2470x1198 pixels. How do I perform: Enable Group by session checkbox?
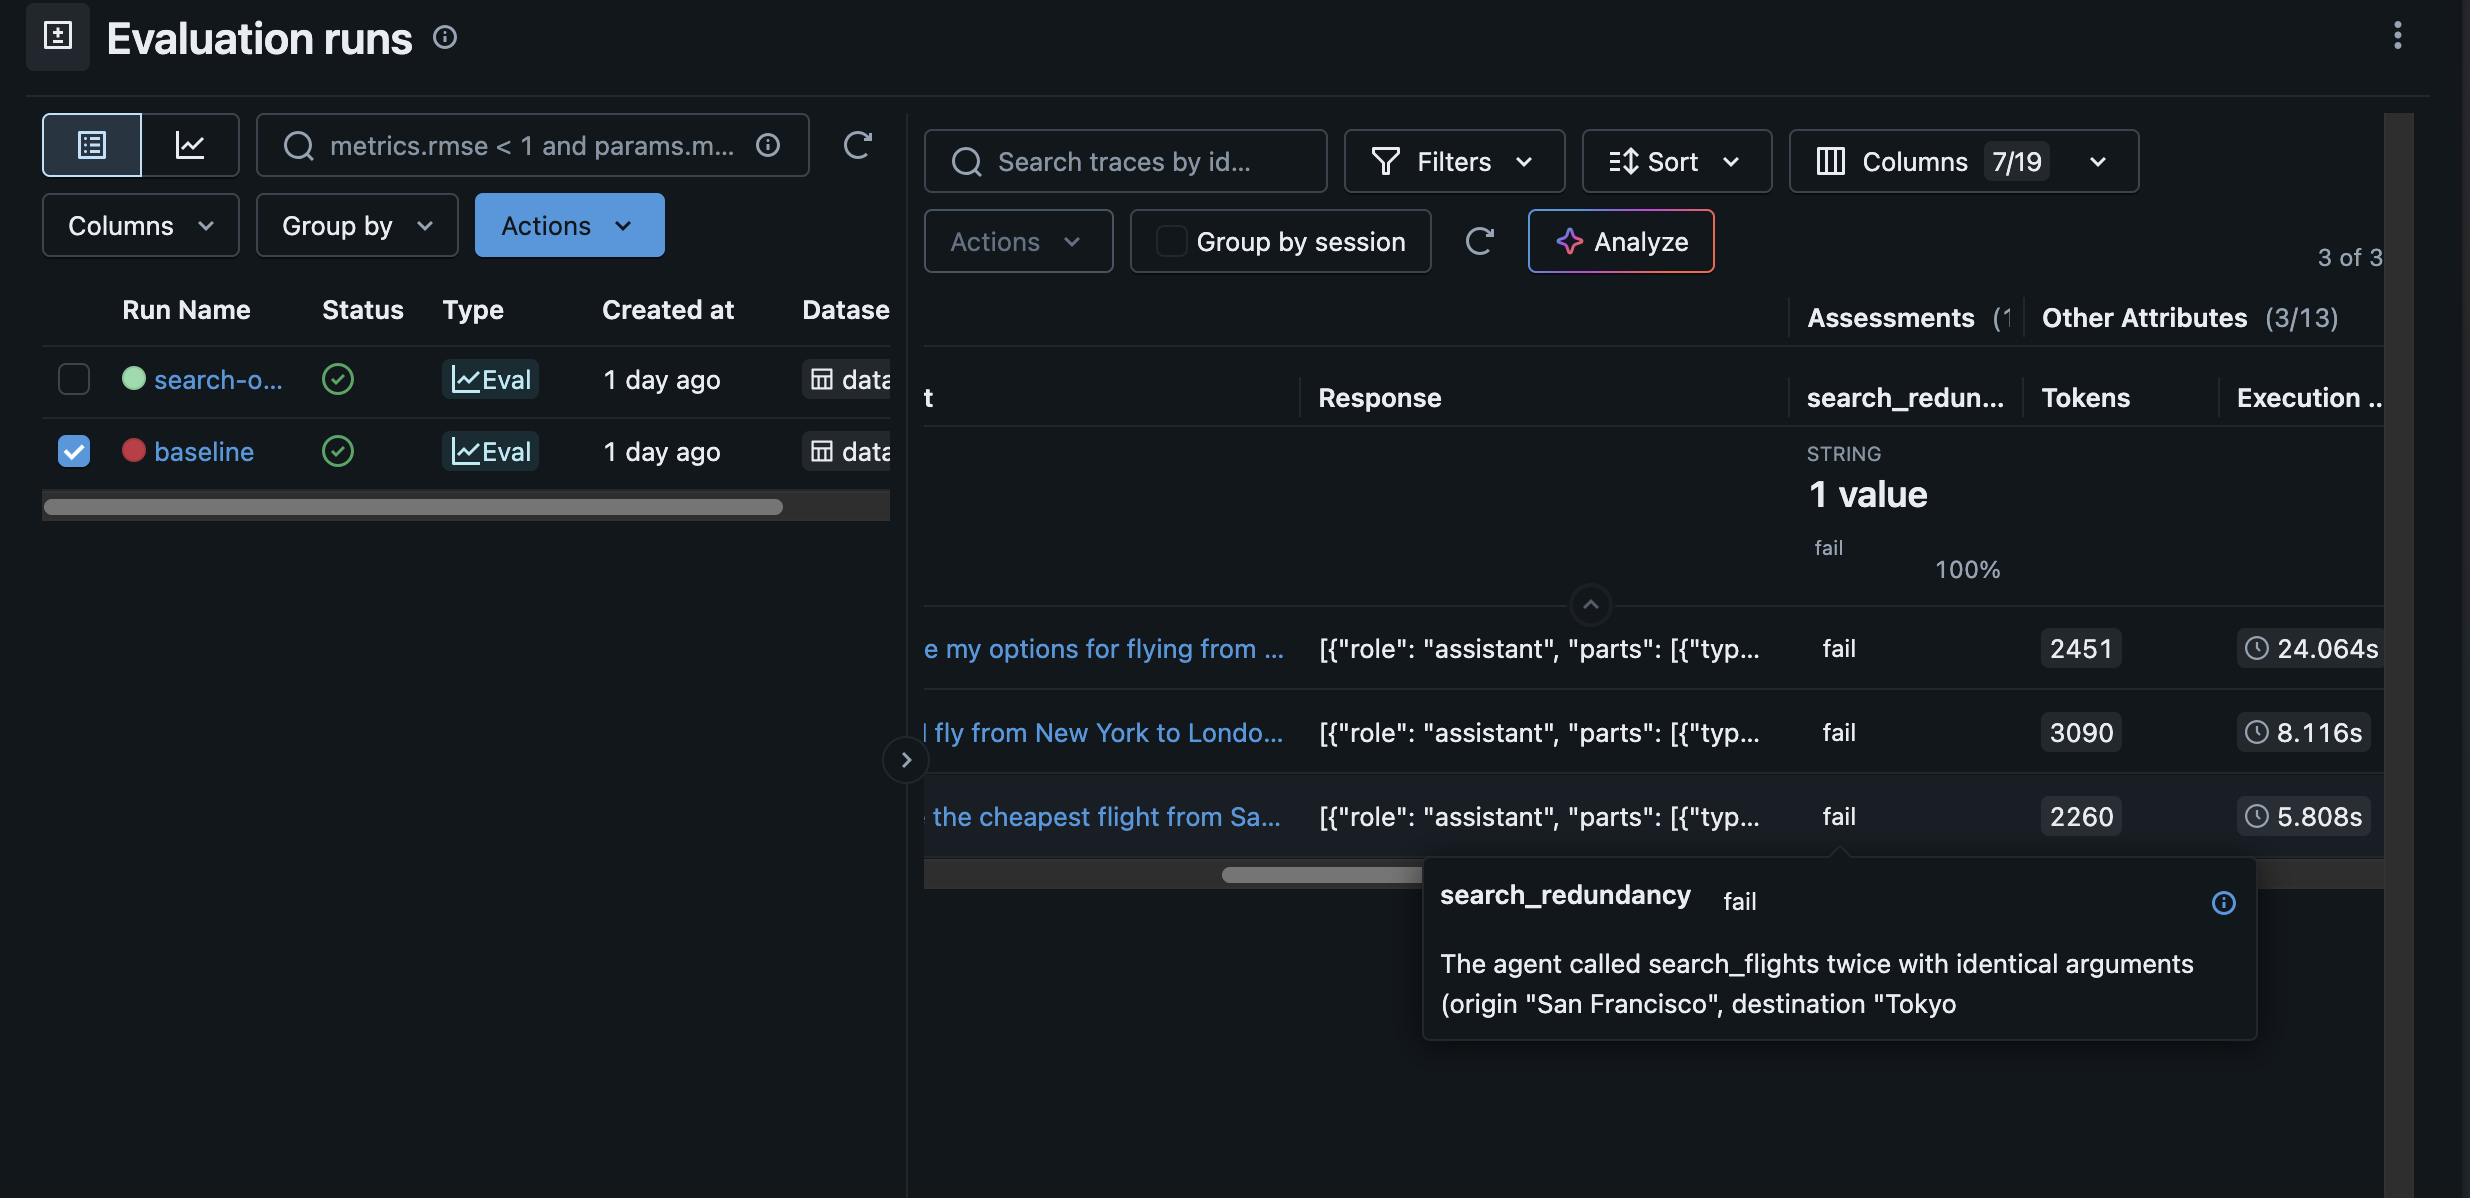point(1171,241)
